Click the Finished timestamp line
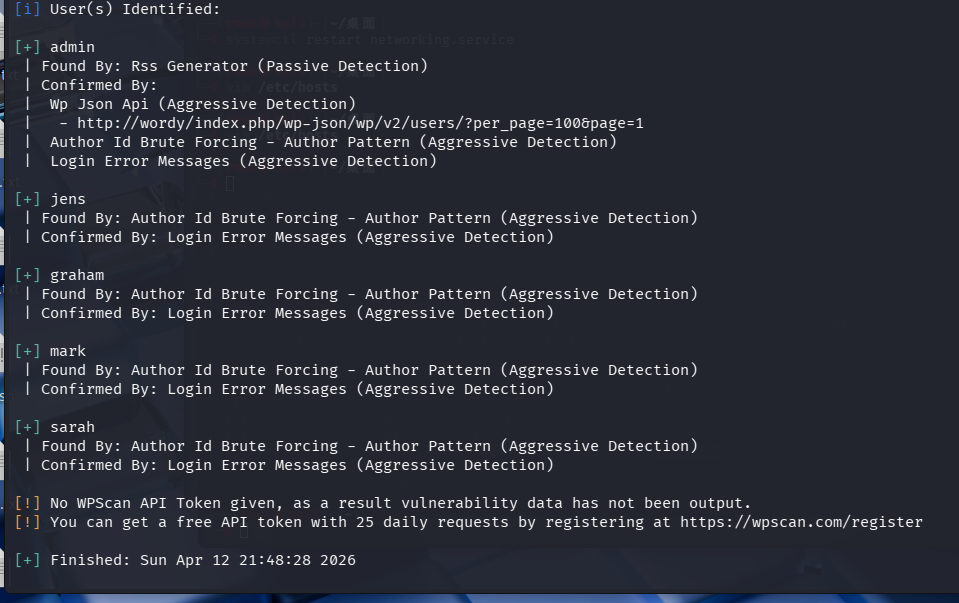This screenshot has height=603, width=959. pos(203,560)
